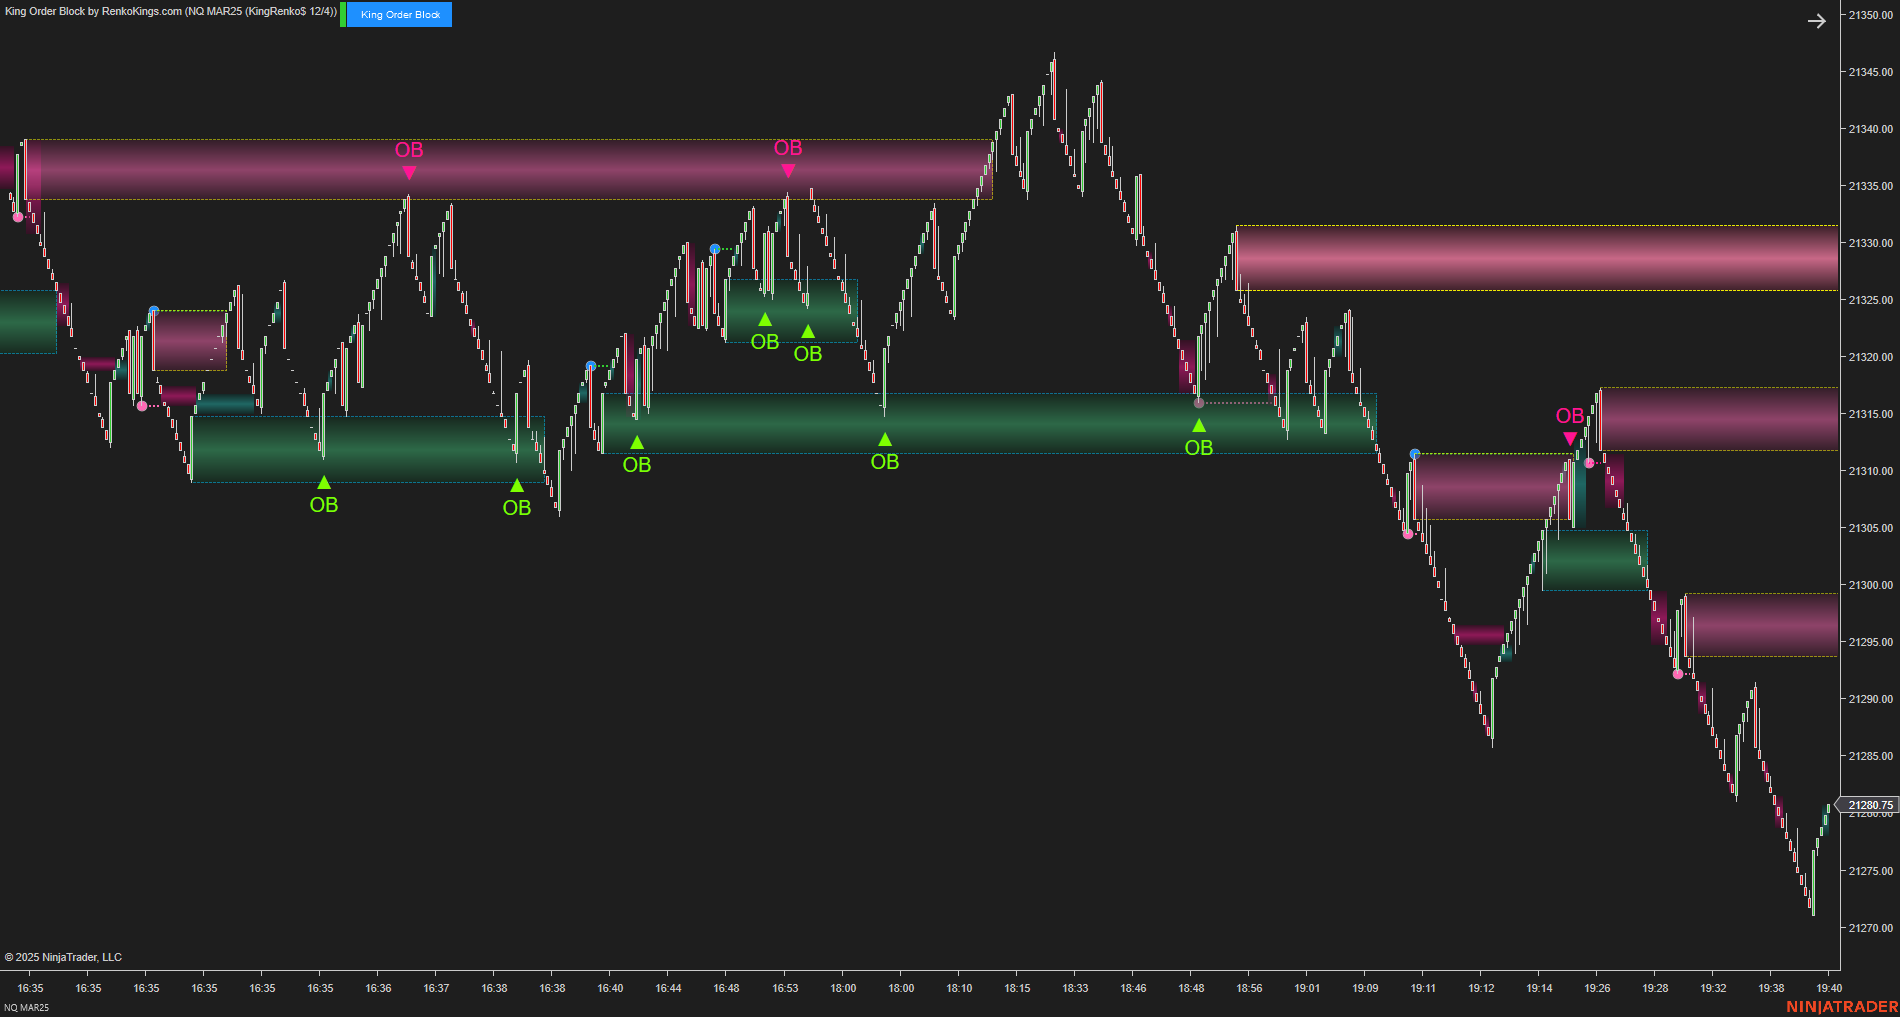
Task: Click the 19:40 label on the time axis
Action: click(x=1830, y=987)
